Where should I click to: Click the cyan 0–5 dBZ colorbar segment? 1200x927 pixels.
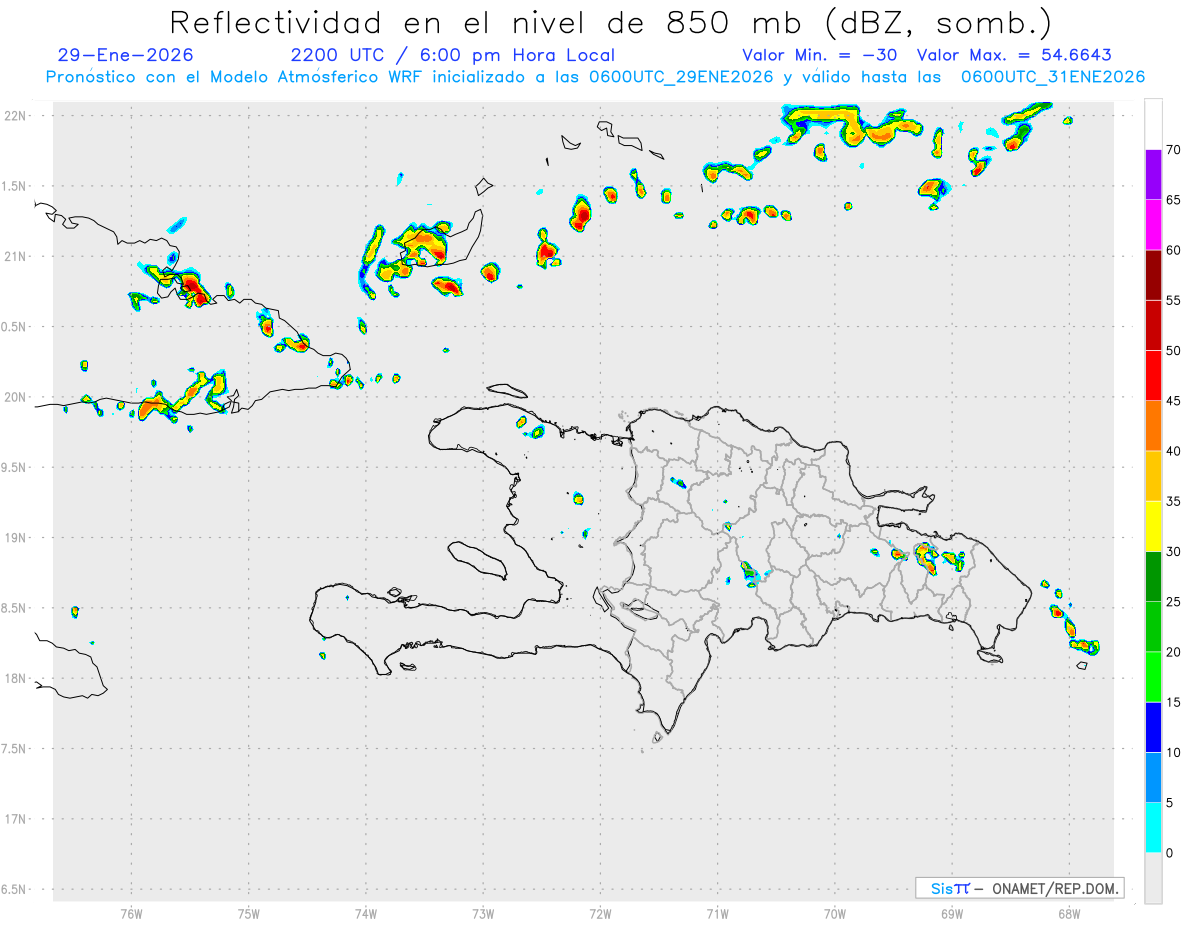click(1153, 828)
